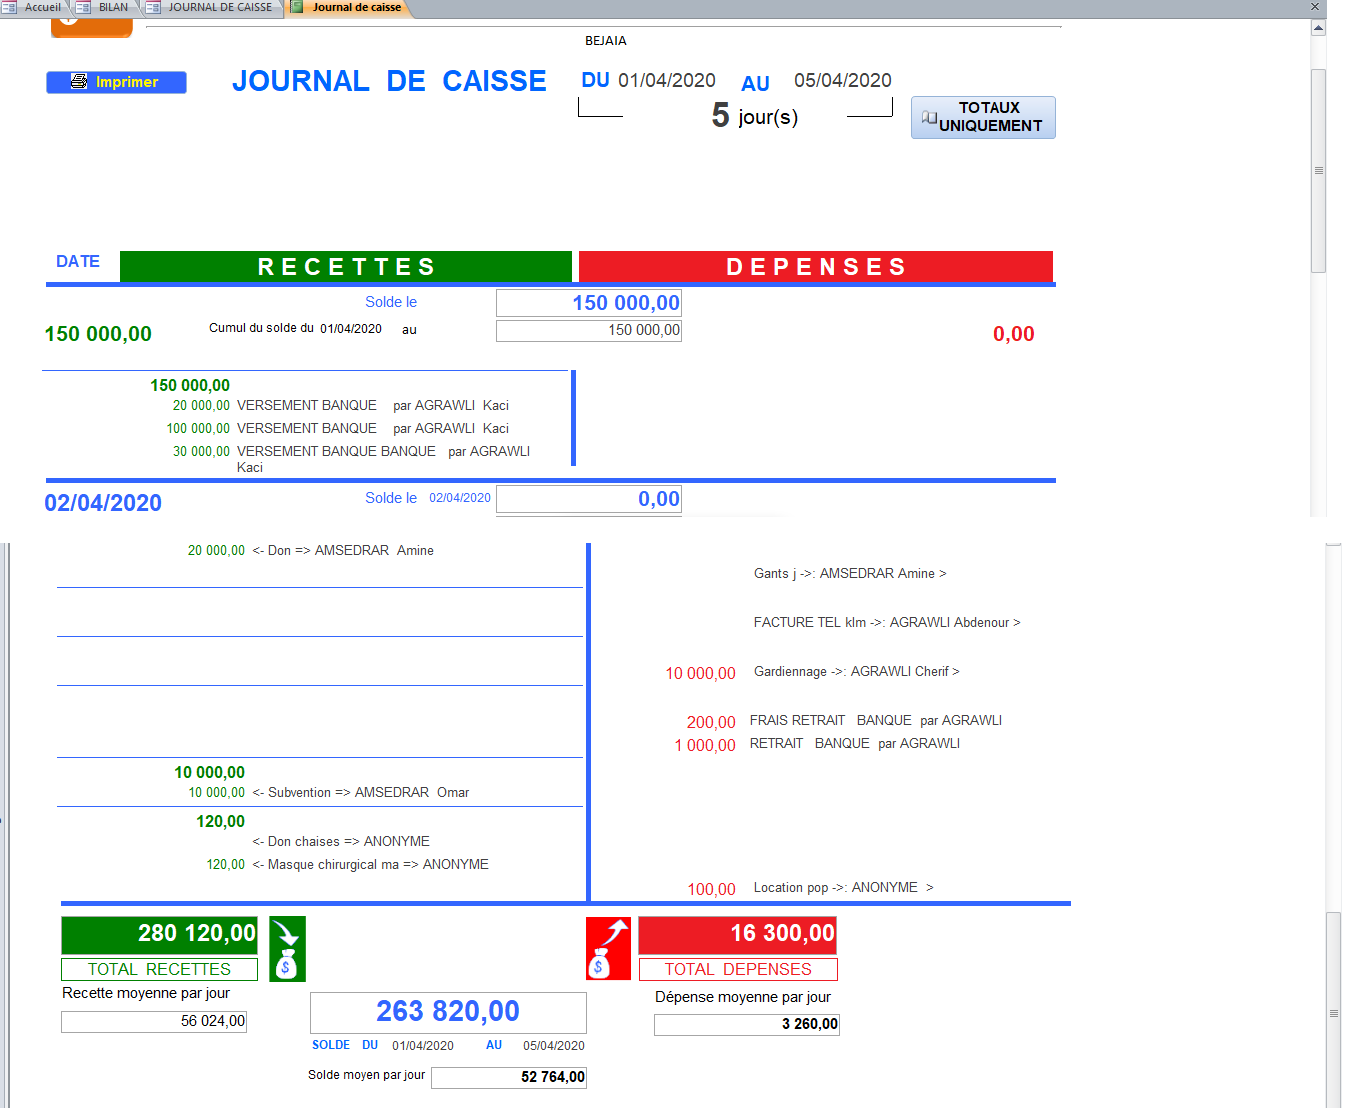Click the JOURNAL DE CAISSE title
1366x1108 pixels.
point(389,81)
